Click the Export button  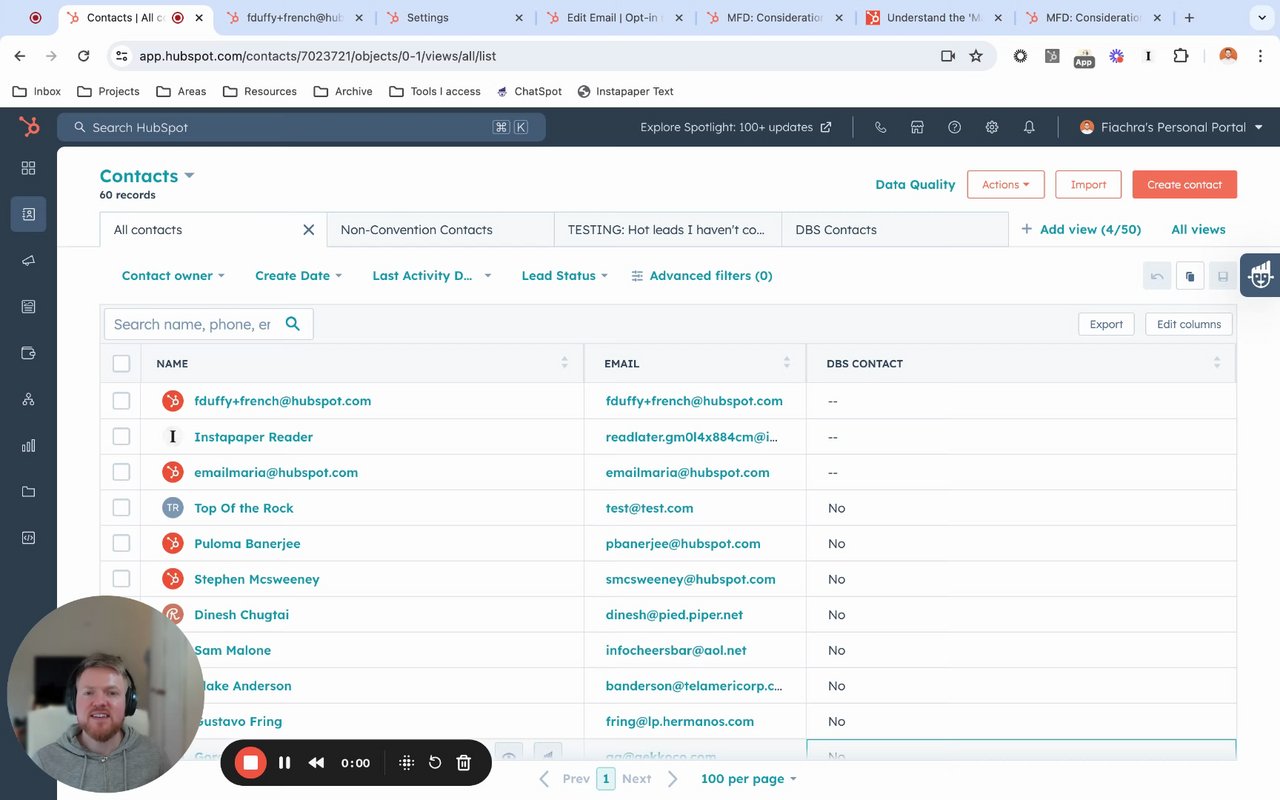coord(1106,324)
